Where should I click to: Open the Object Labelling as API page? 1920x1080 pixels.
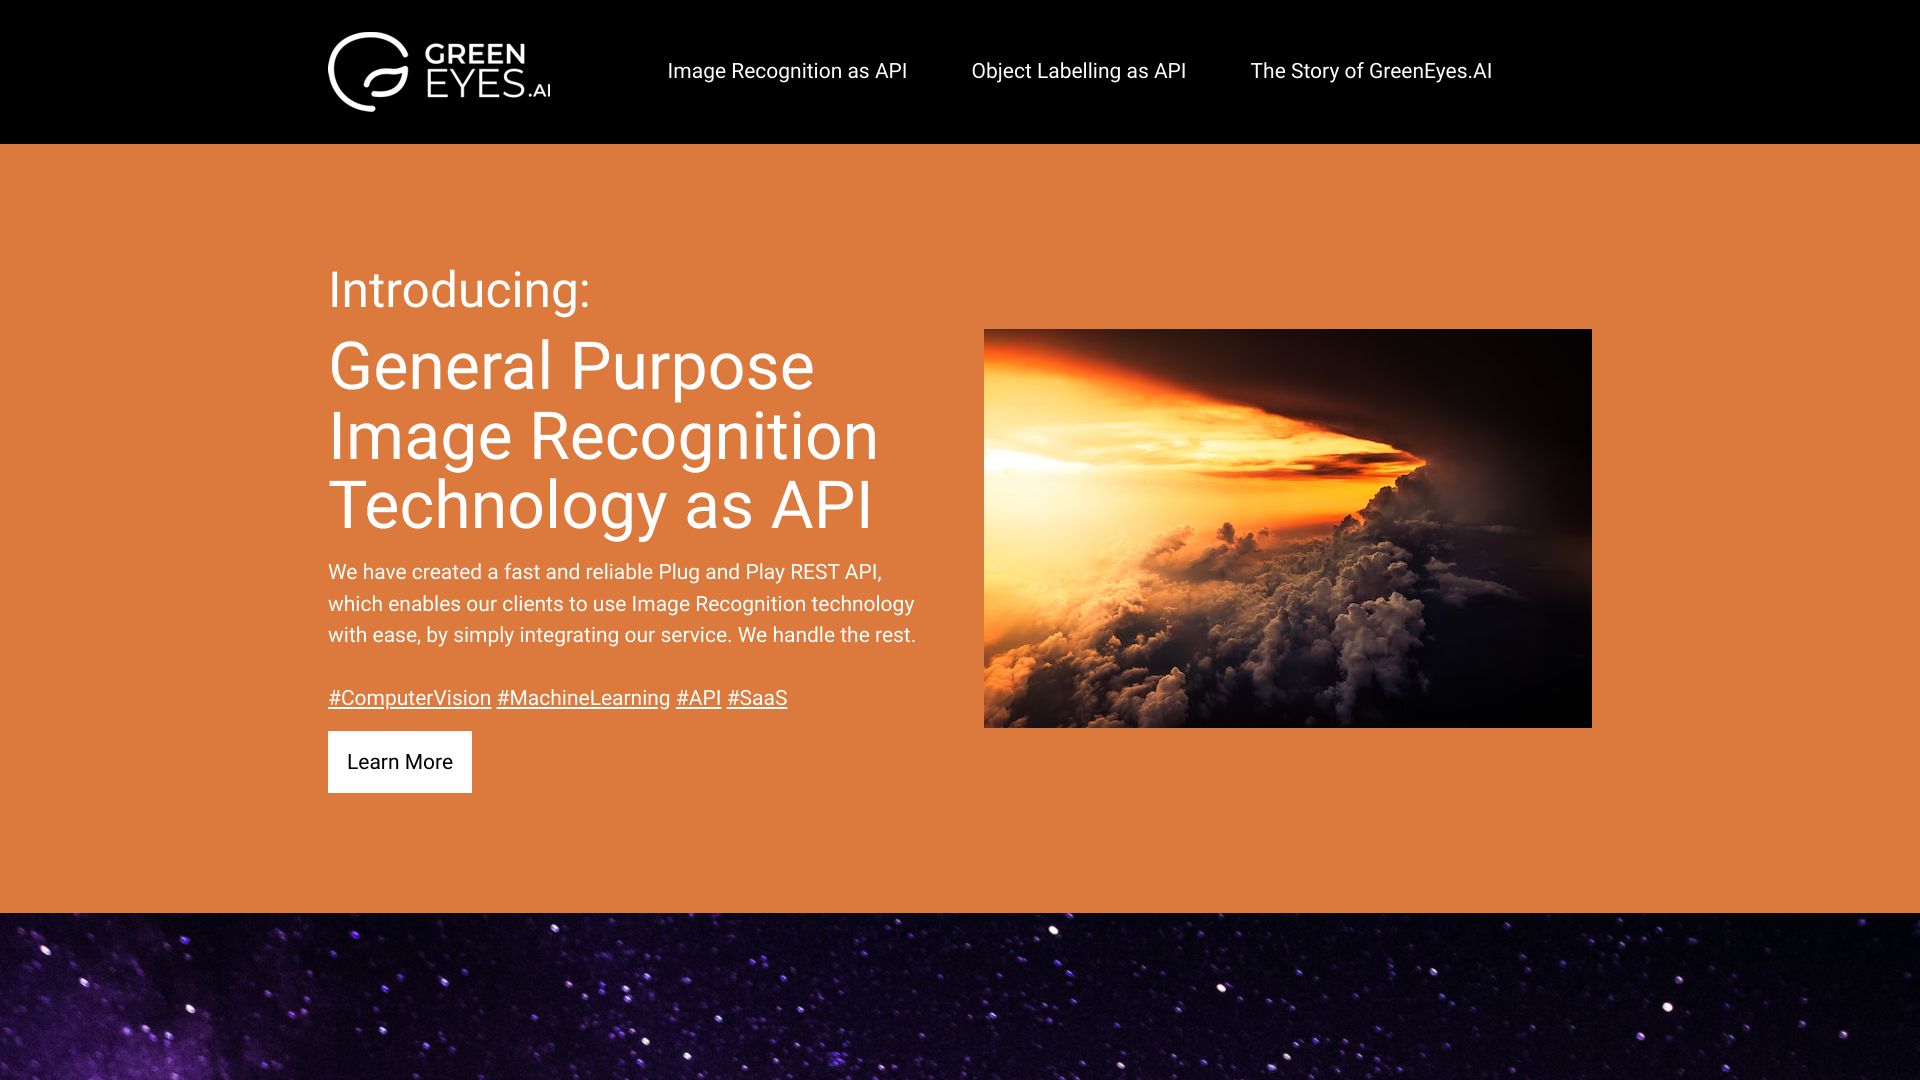tap(1079, 71)
